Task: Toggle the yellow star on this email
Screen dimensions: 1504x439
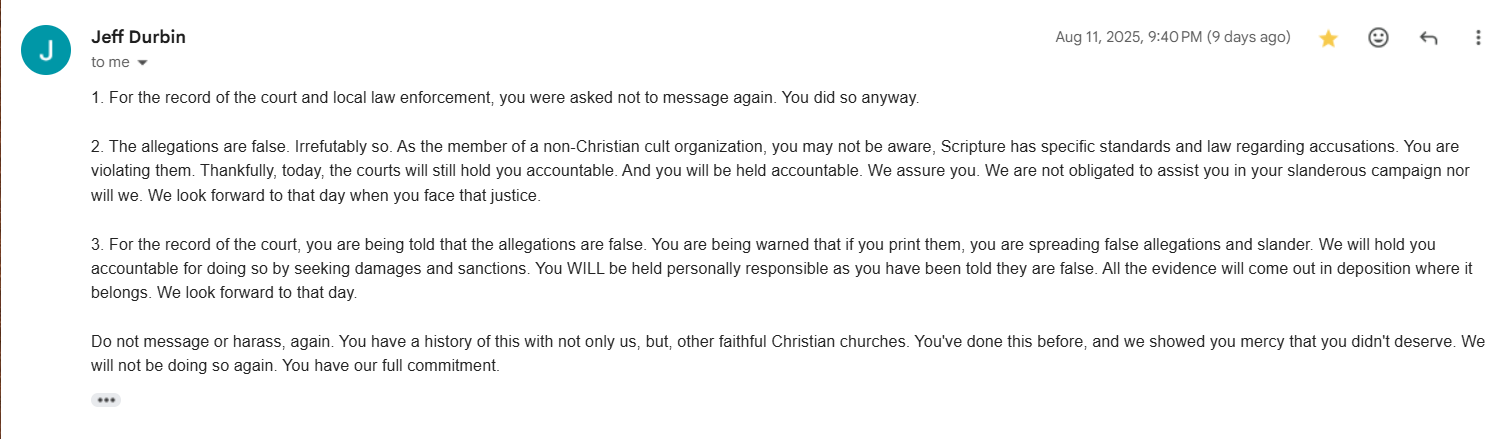Action: coord(1328,38)
